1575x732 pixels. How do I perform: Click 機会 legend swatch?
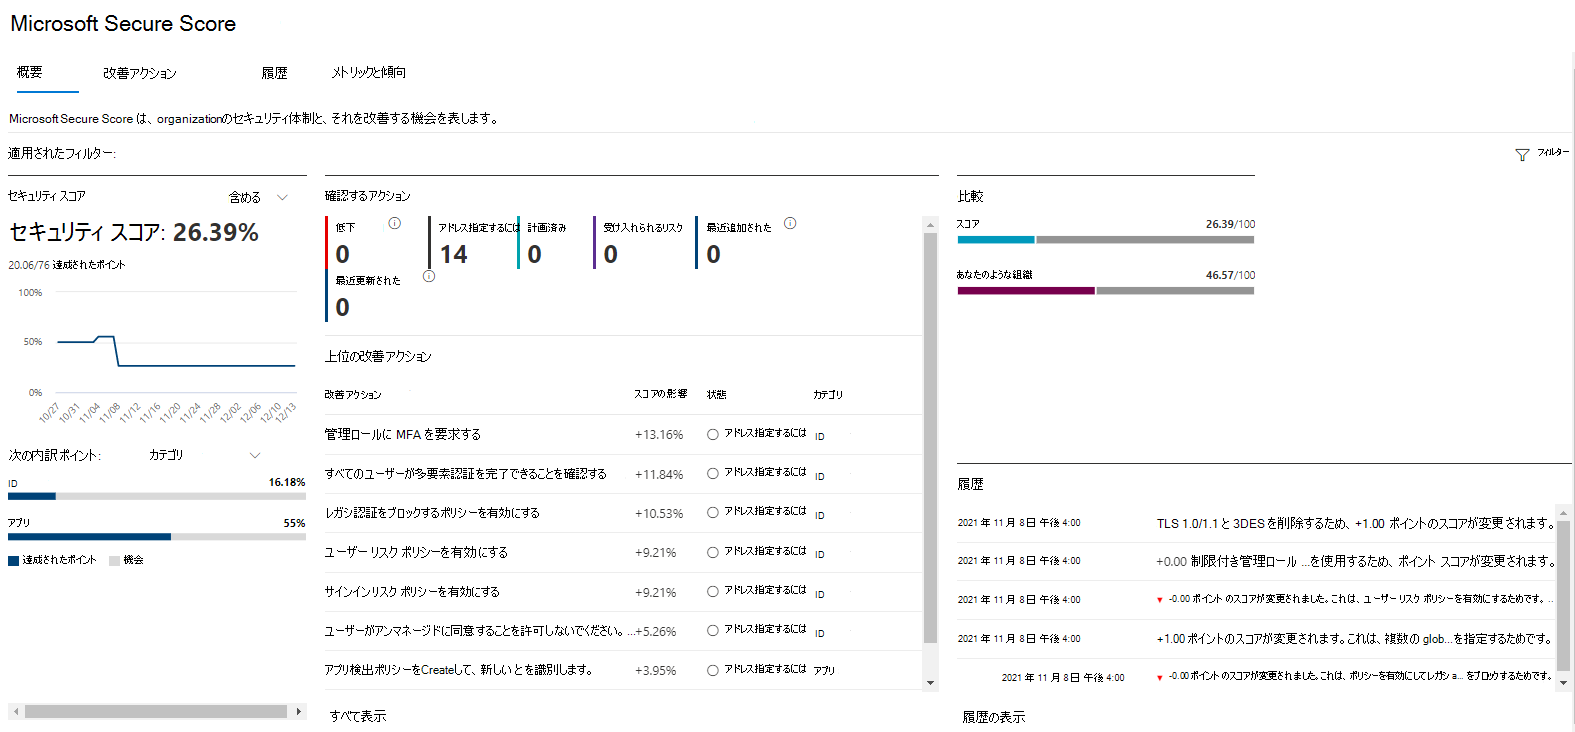point(115,561)
